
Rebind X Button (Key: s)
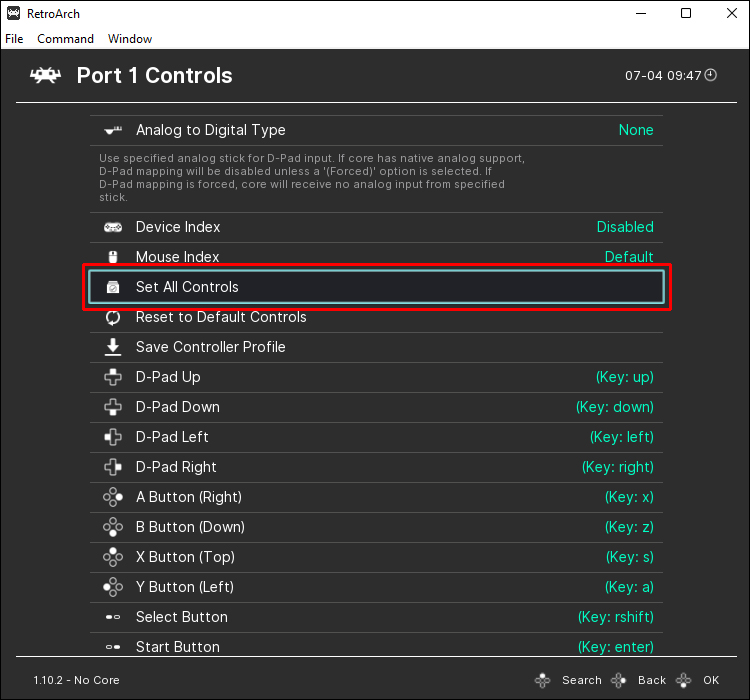376,557
